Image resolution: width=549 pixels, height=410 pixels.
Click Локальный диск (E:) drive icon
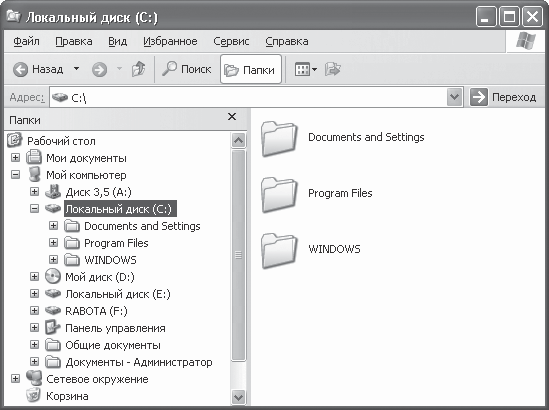(x=53, y=293)
